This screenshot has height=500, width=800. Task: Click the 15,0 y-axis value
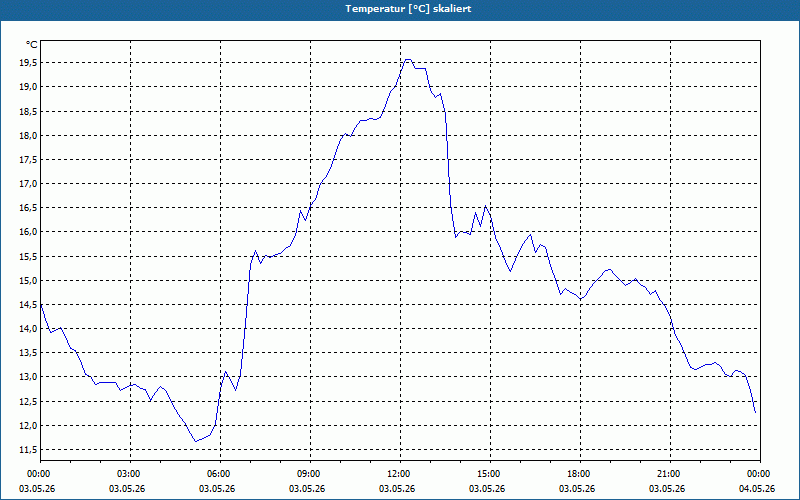29,280
